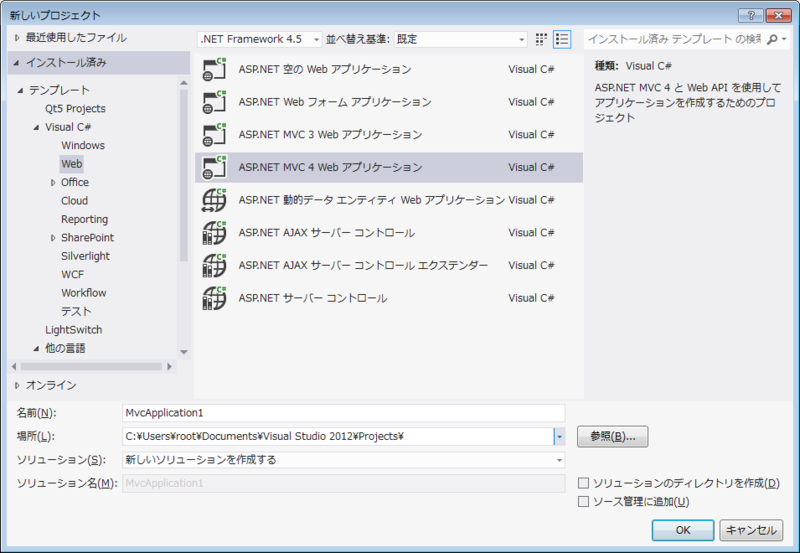Select the Web tree category
The width and height of the screenshot is (800, 553).
coord(71,164)
